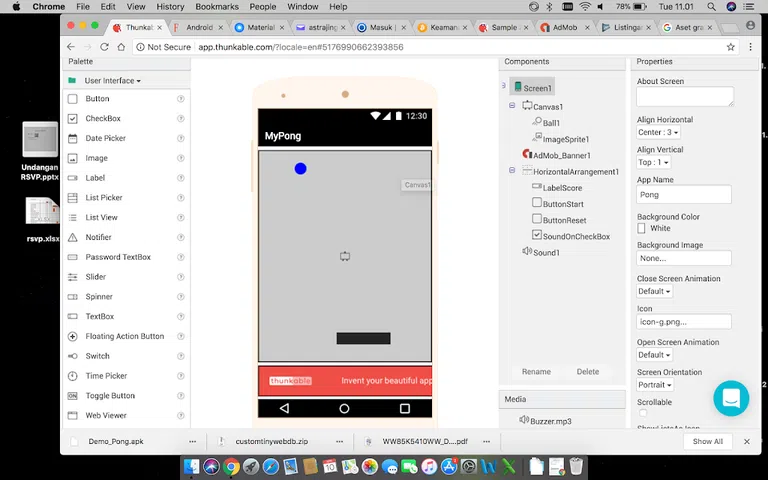The height and width of the screenshot is (480, 768).
Task: Bookmark page with the star icon
Action: point(730,47)
